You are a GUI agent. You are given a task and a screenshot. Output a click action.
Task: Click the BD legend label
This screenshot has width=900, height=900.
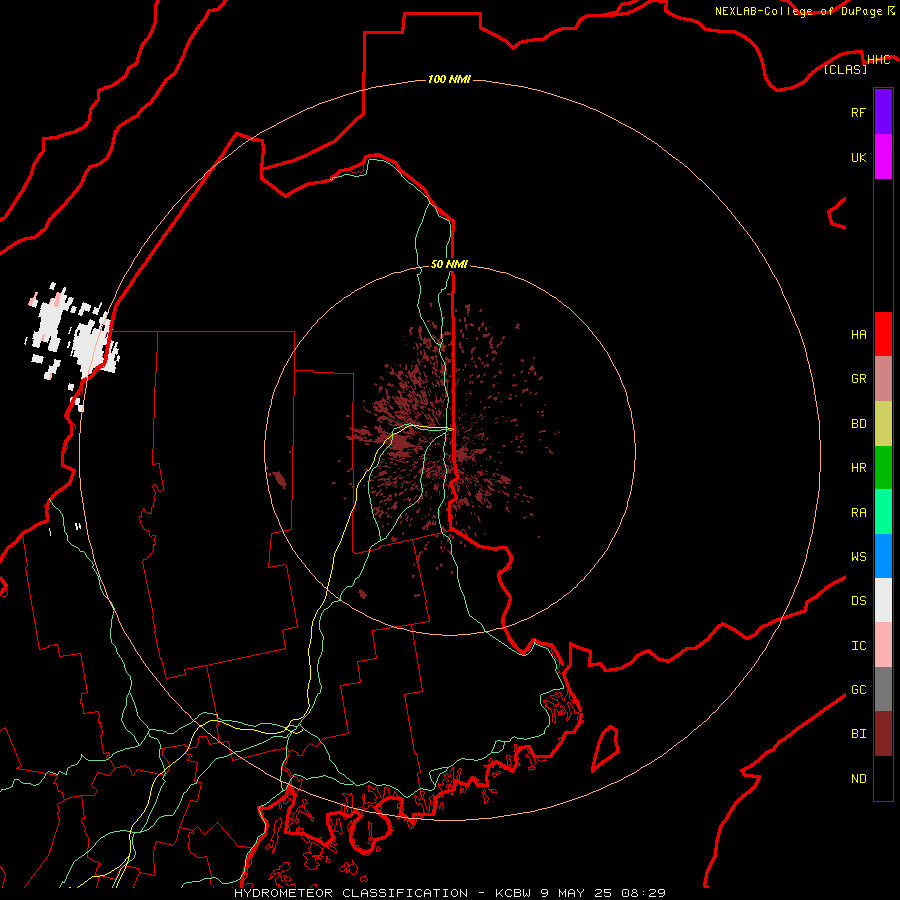tap(858, 424)
